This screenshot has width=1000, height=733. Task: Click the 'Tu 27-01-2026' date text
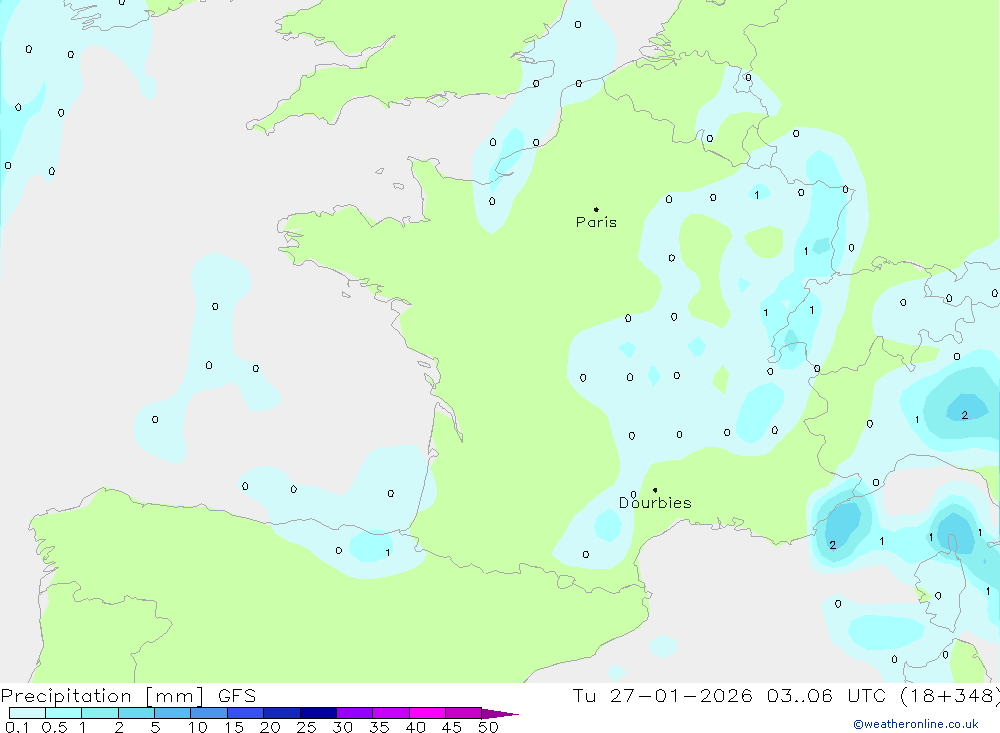tap(662, 695)
